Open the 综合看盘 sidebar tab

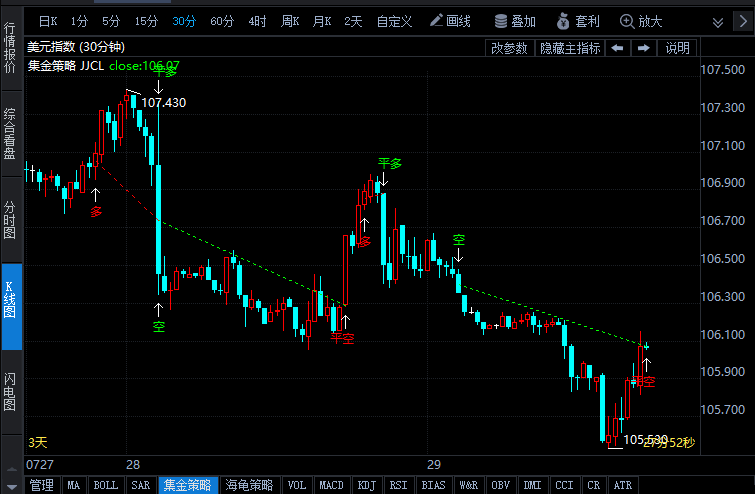pyautogui.click(x=10, y=133)
